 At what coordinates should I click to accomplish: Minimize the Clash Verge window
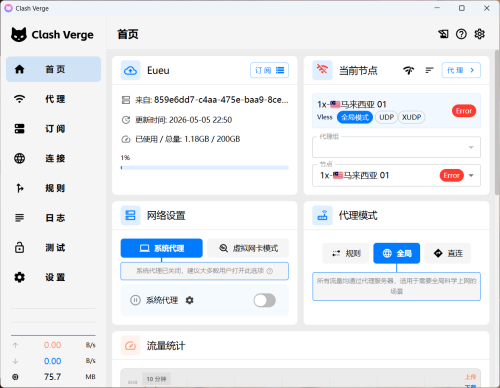pos(437,8)
